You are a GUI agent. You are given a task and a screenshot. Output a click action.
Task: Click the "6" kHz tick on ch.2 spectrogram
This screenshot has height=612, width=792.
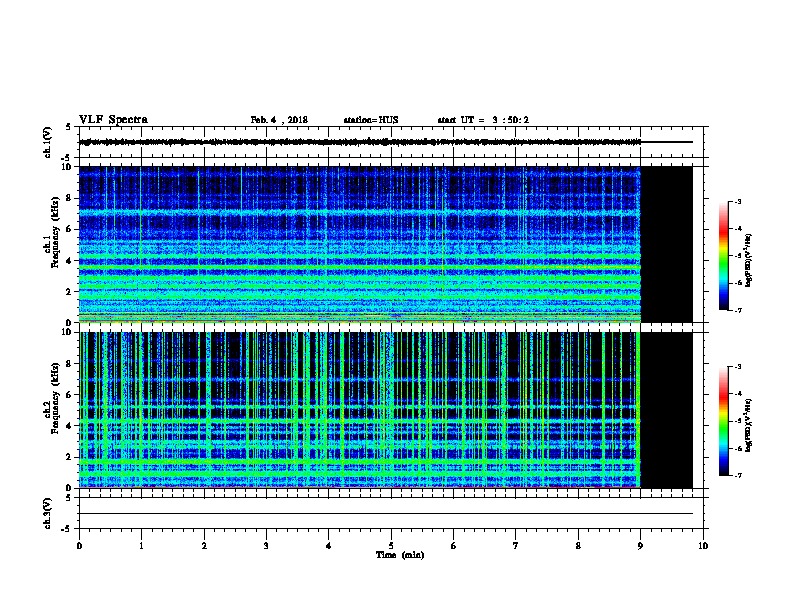(69, 395)
